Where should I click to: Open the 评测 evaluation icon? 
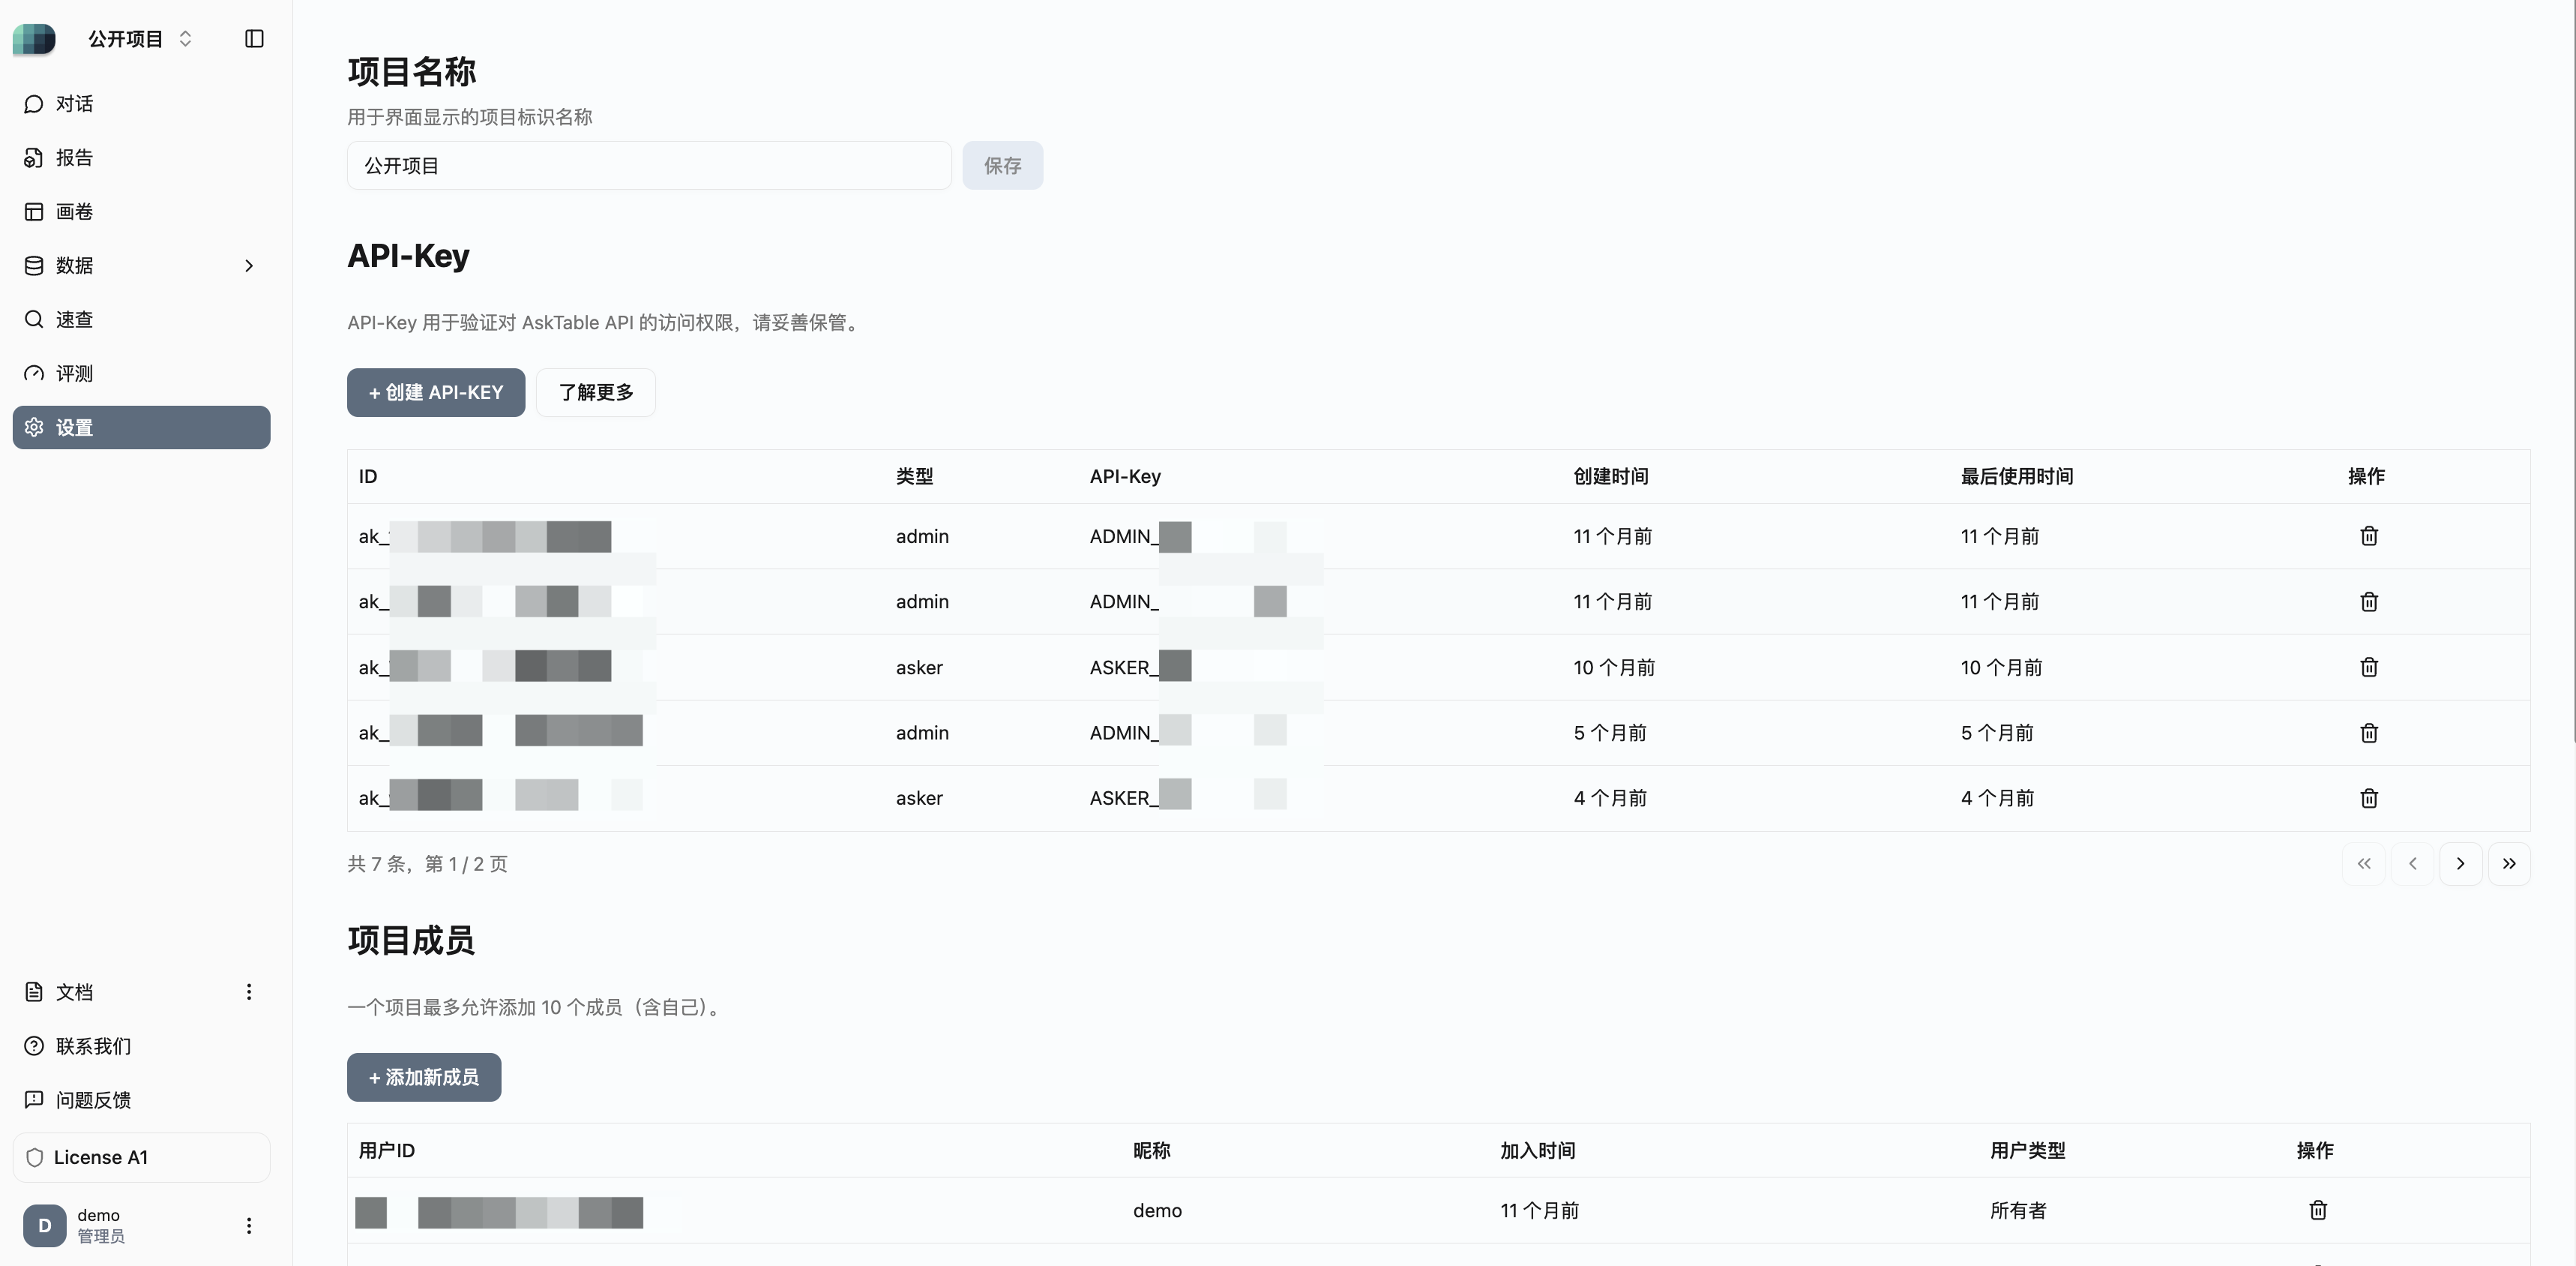[33, 373]
